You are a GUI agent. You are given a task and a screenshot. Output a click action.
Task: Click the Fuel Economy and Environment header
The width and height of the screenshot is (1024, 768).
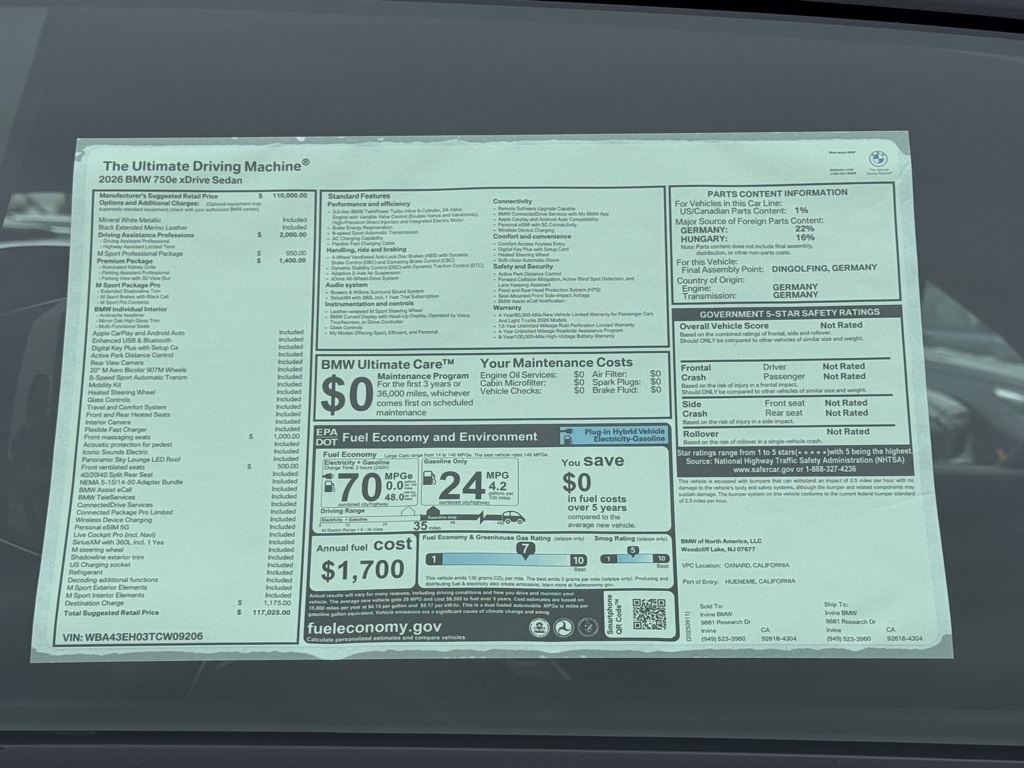(x=428, y=437)
